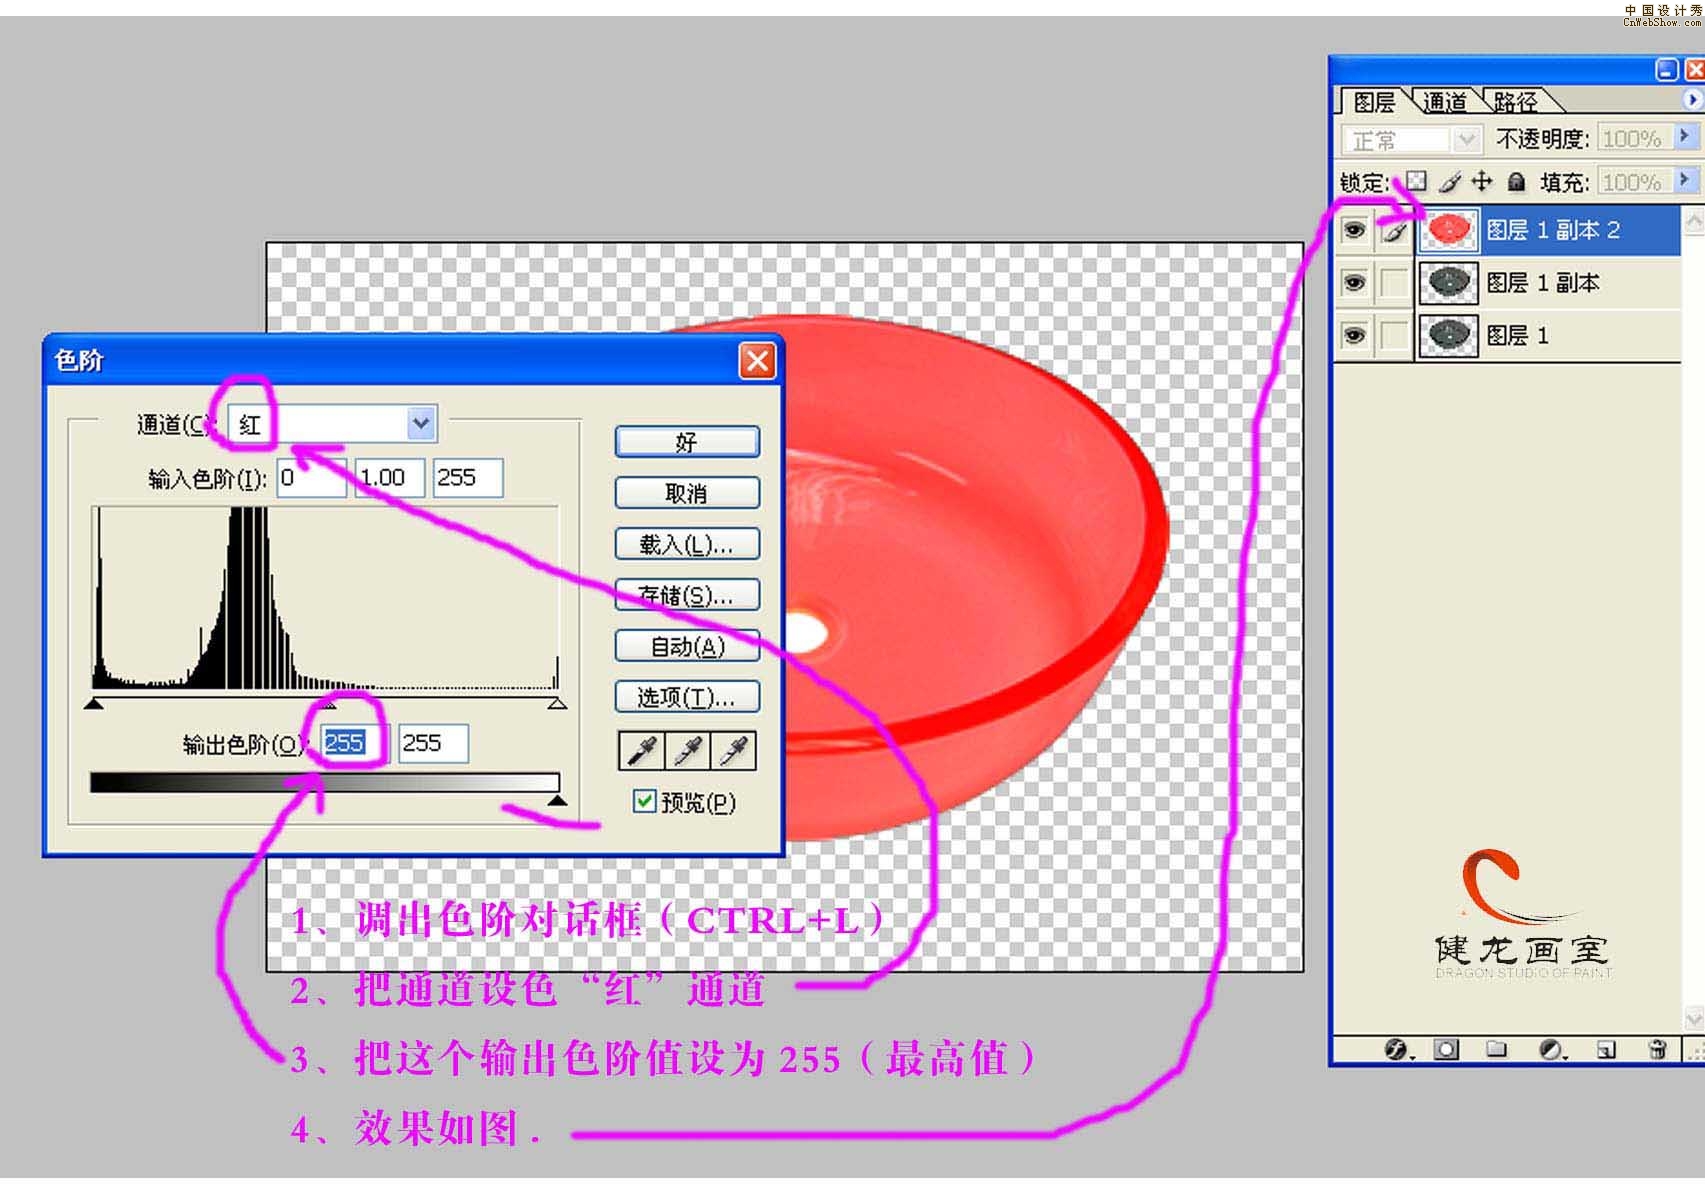Select the 图层 1 副本 layer thumbnail
Screen dimensions: 1705x1199
pos(1448,283)
